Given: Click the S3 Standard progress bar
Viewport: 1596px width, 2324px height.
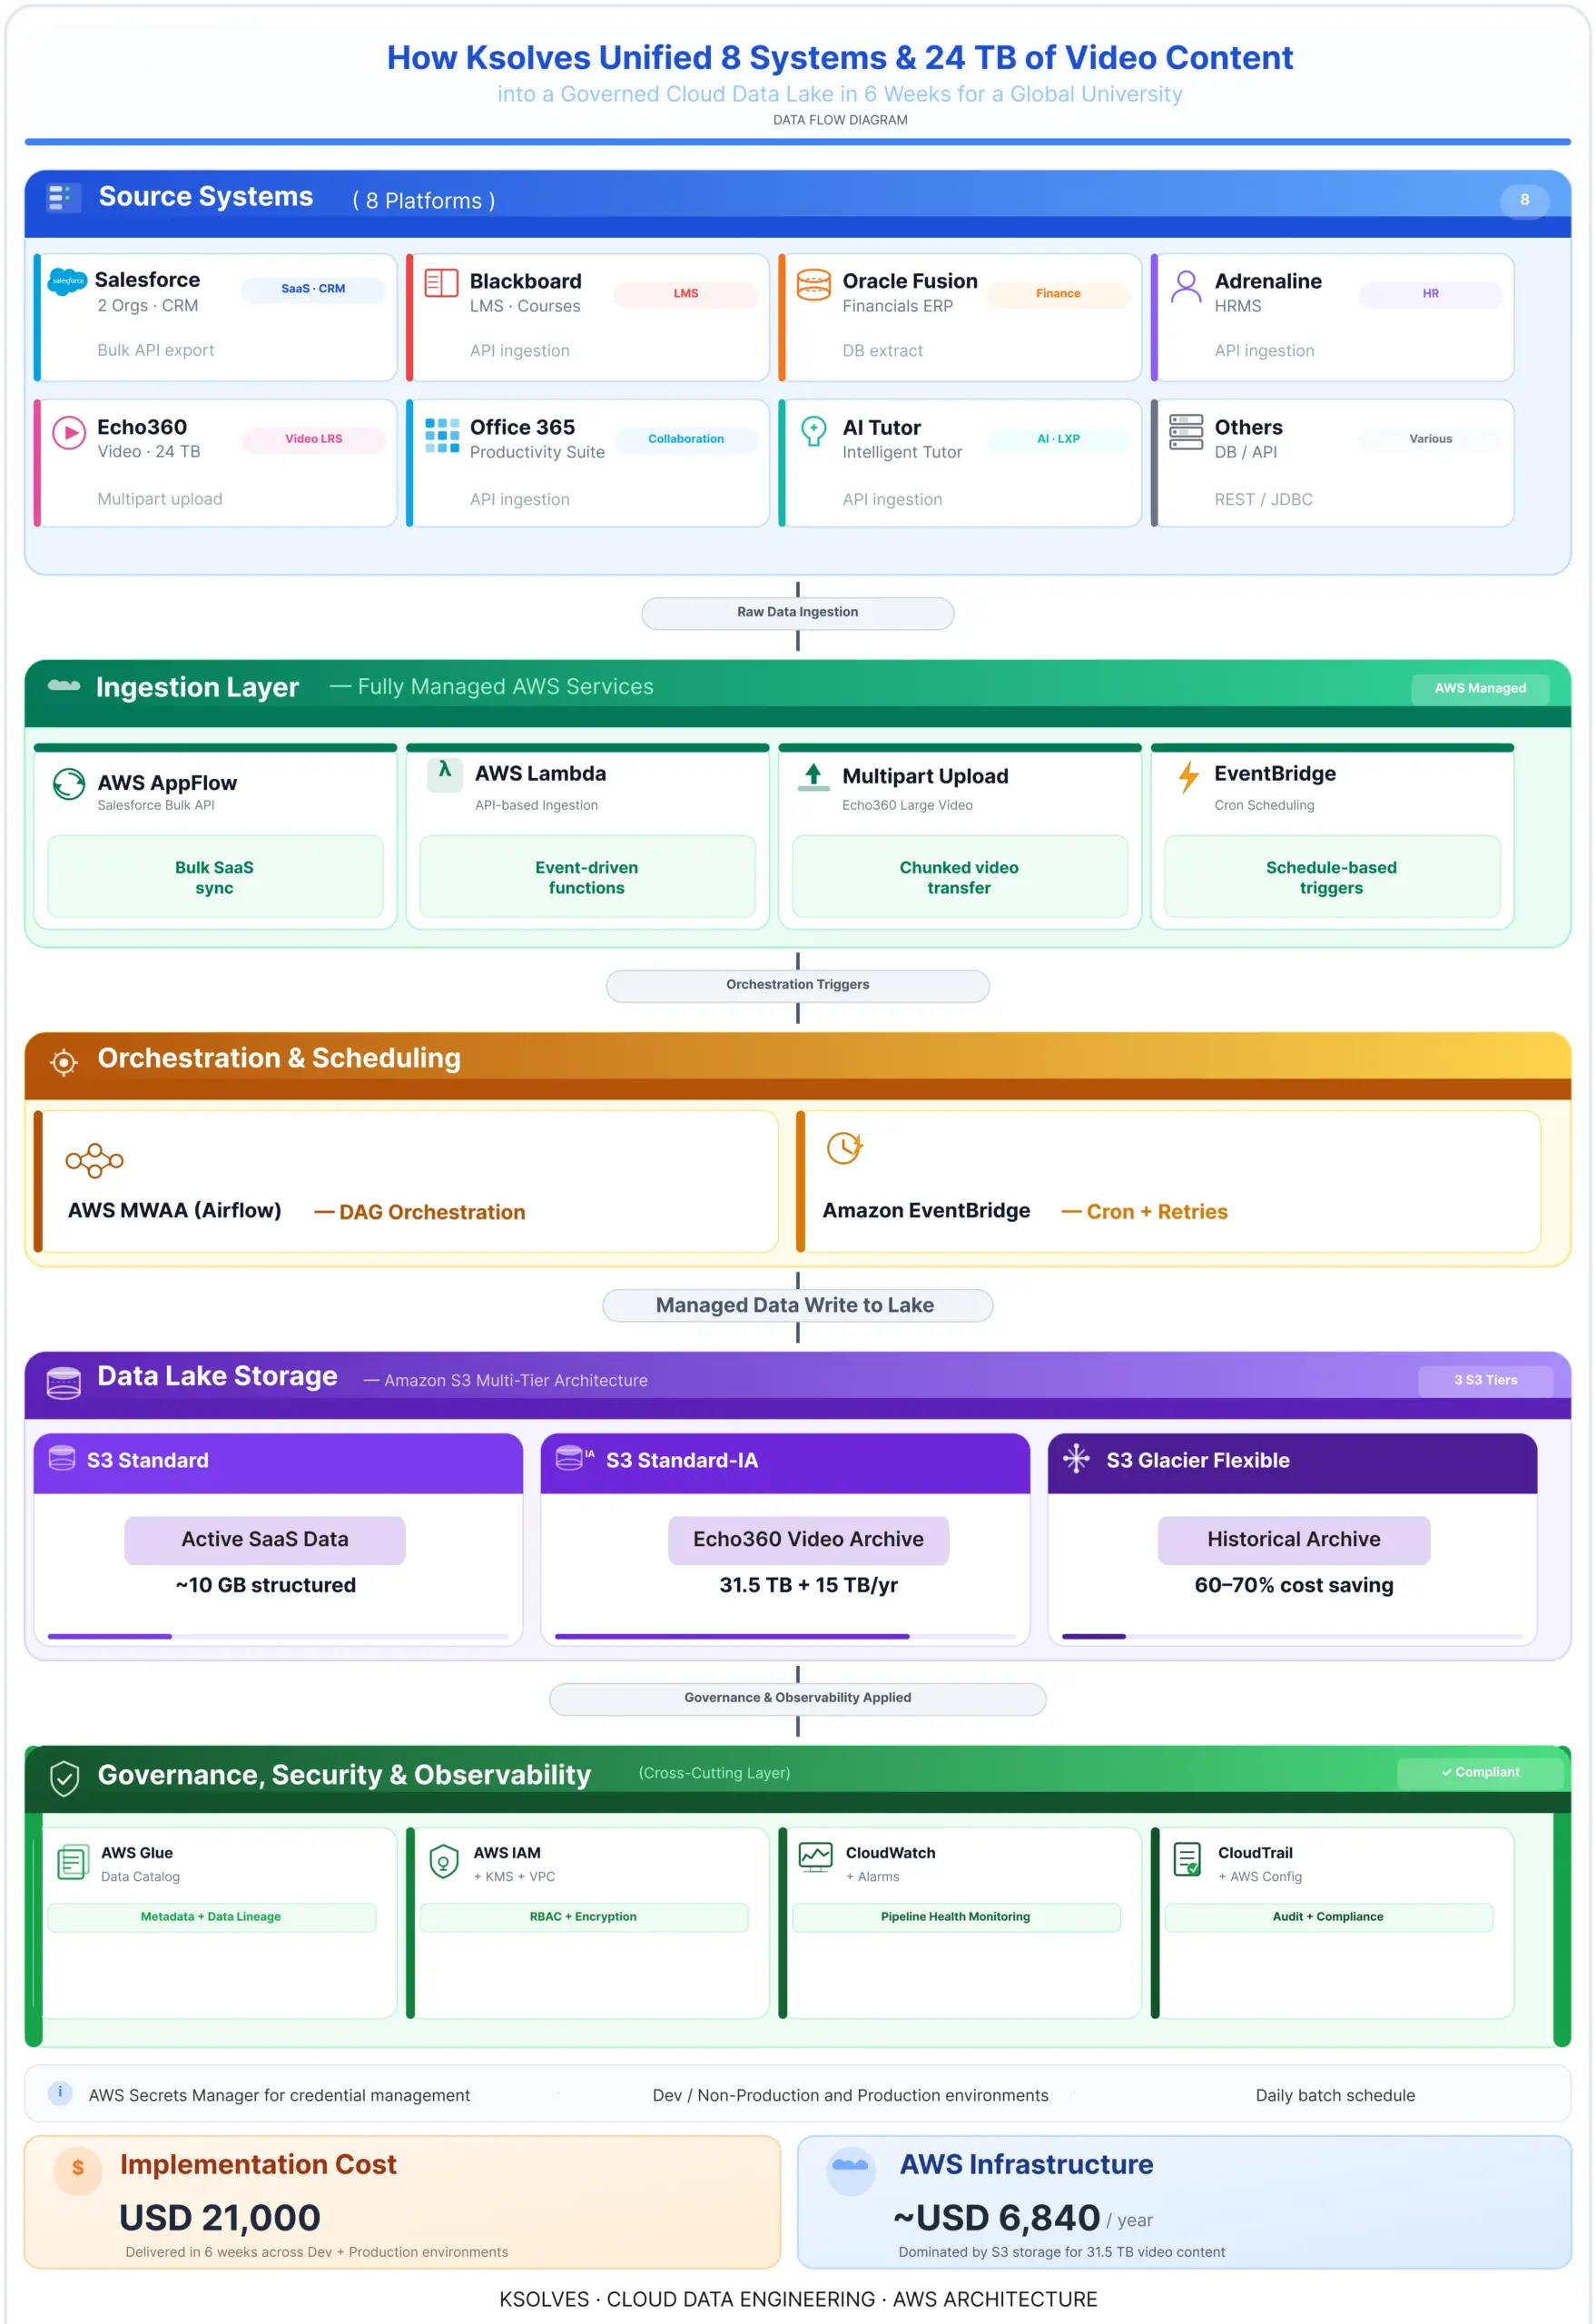Looking at the screenshot, I should [x=279, y=1636].
